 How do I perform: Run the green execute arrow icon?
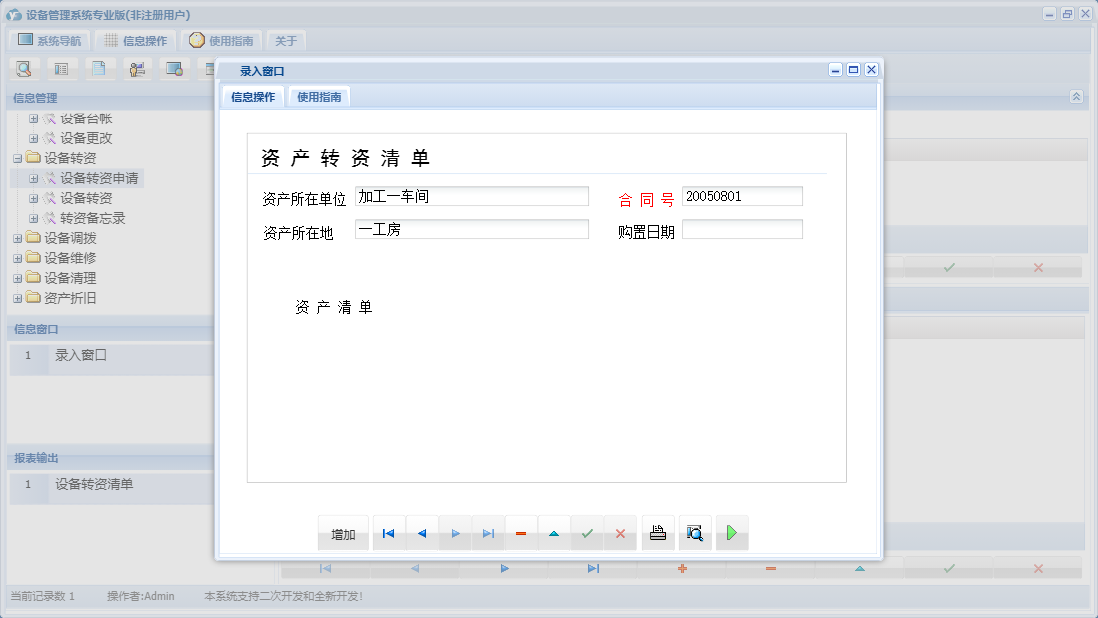tap(731, 533)
